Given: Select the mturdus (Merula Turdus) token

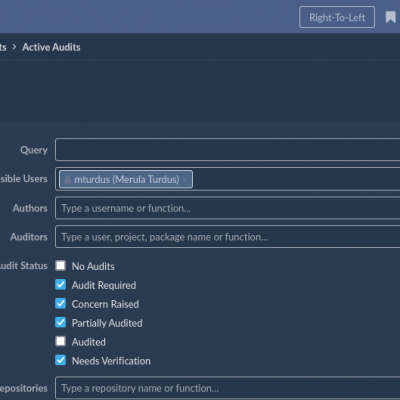Looking at the screenshot, I should (x=126, y=179).
